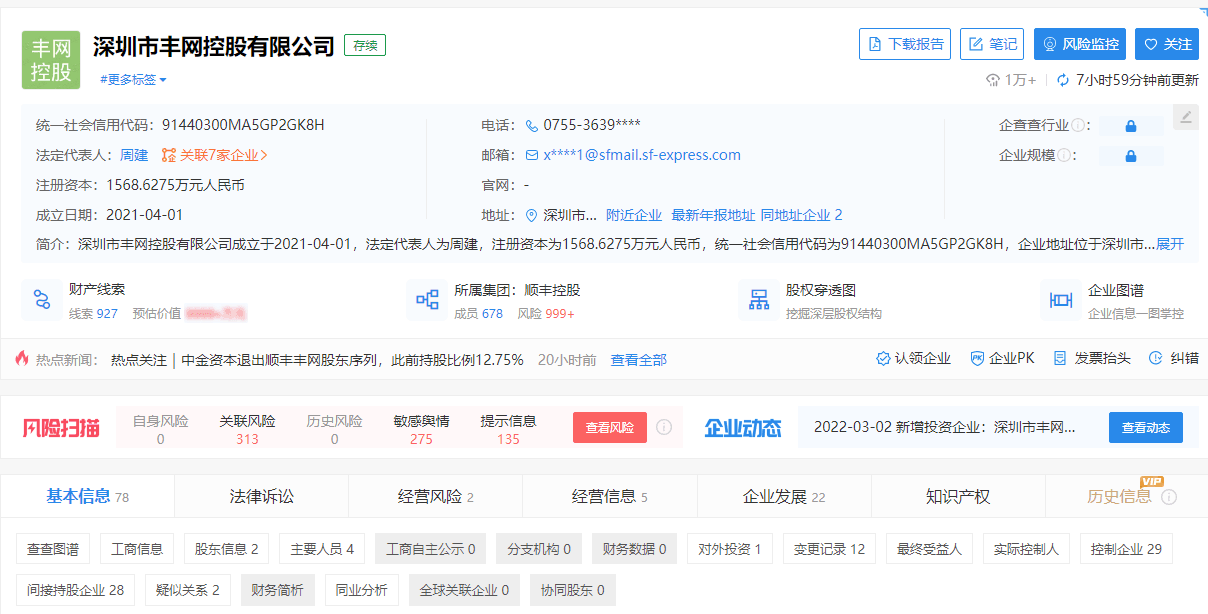Click the 所属集团 hierarchy icon
This screenshot has width=1208, height=614.
427,299
